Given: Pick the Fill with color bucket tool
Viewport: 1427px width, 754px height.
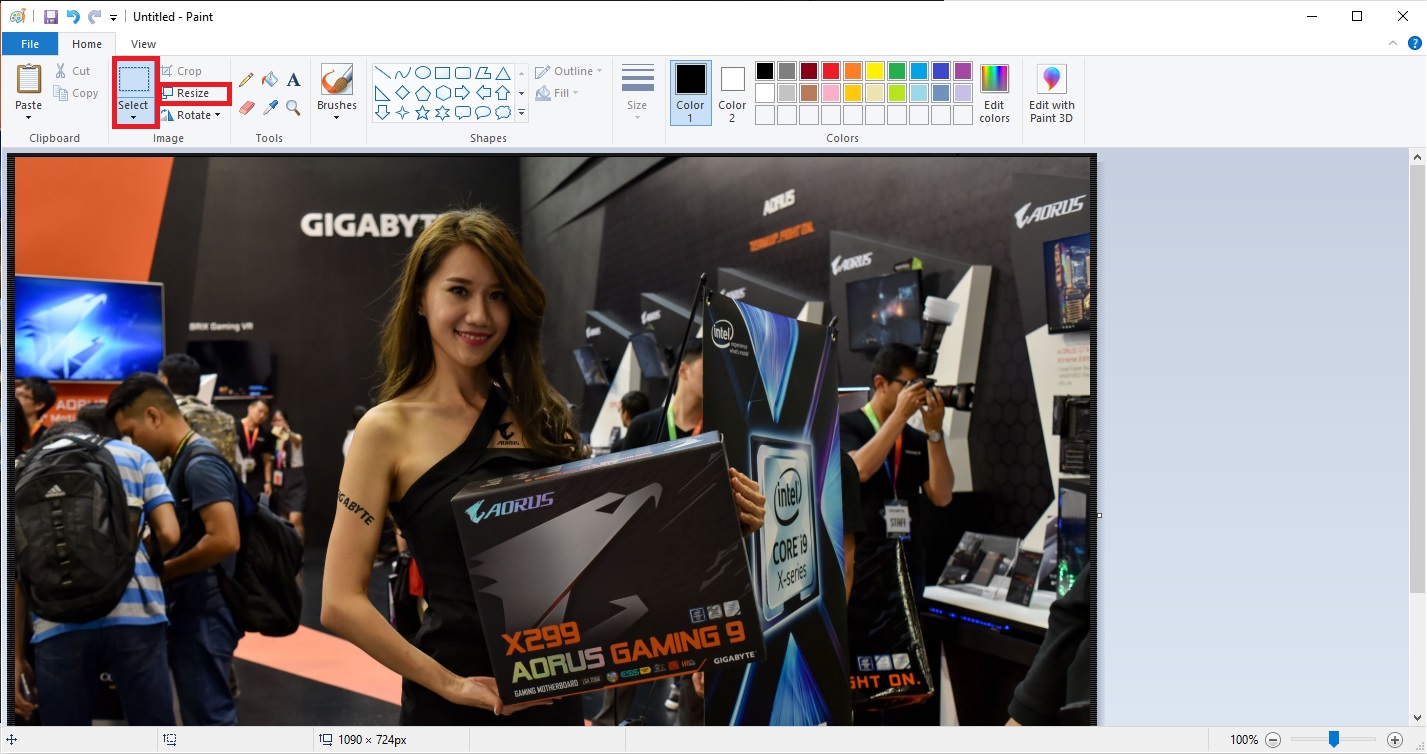Looking at the screenshot, I should click(x=270, y=80).
